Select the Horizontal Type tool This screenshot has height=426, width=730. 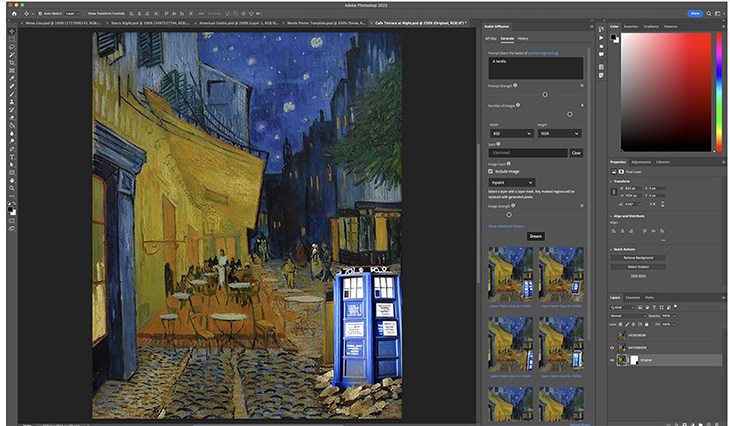12,157
